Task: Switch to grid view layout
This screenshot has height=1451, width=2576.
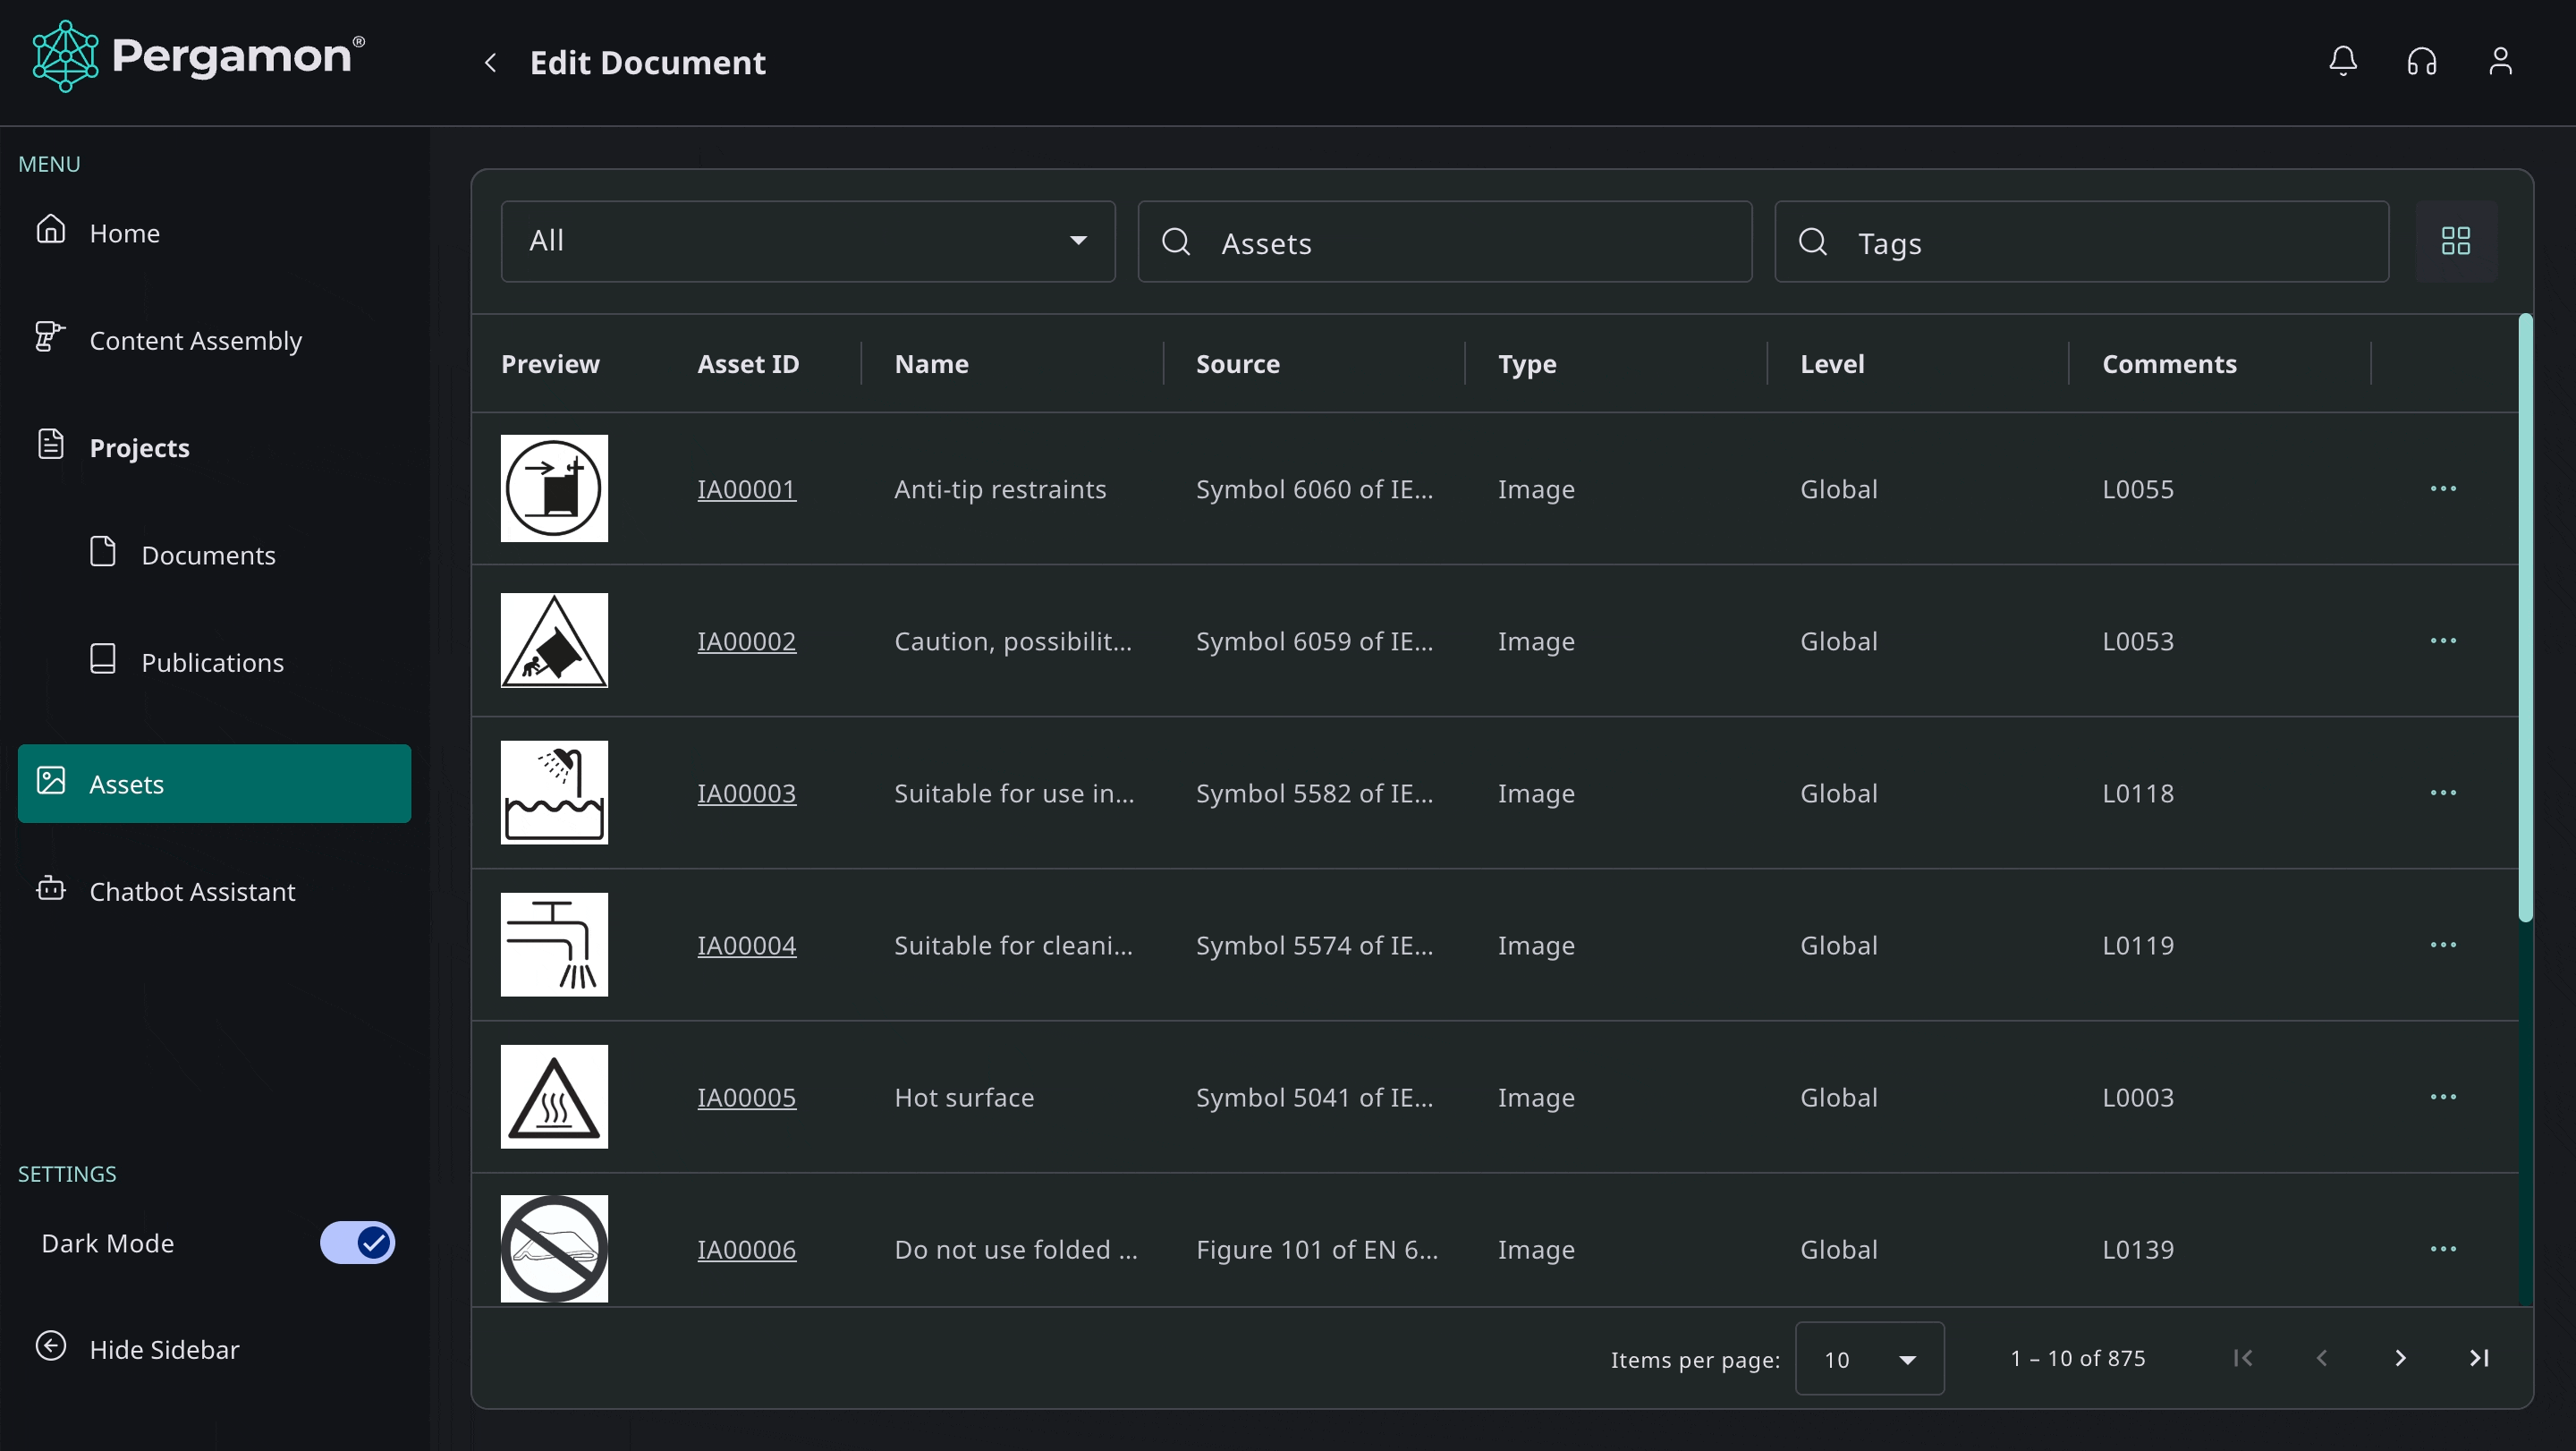Action: click(2456, 241)
